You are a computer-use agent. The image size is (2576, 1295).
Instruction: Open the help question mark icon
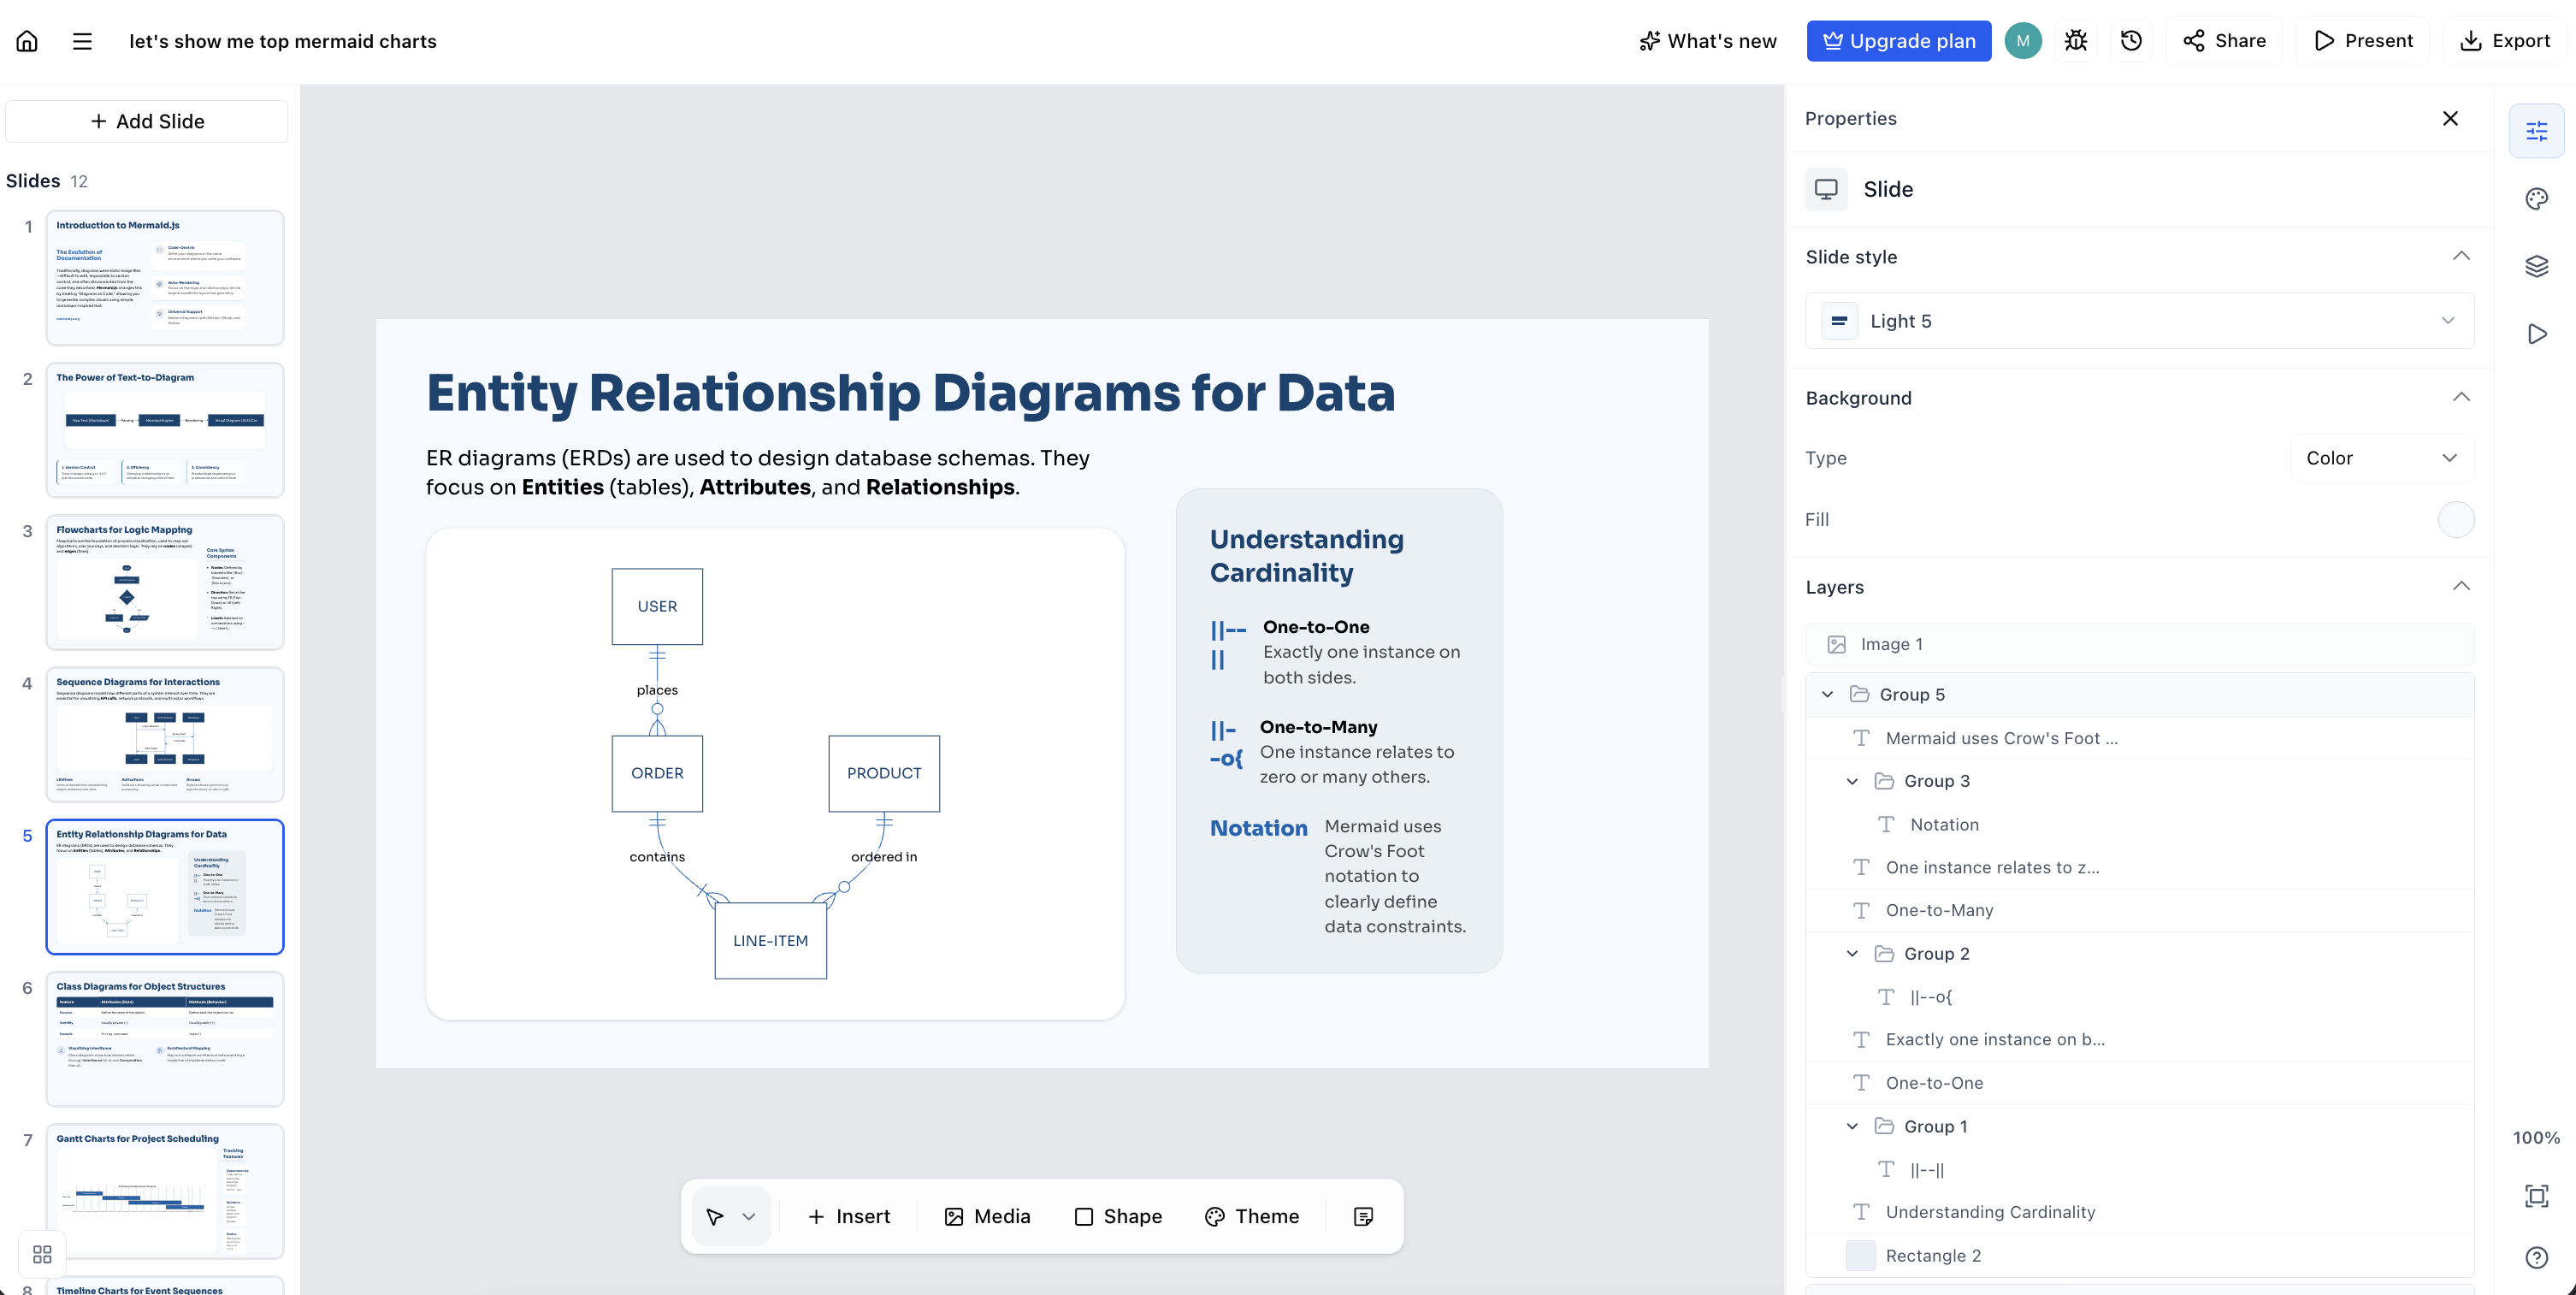click(x=2536, y=1257)
